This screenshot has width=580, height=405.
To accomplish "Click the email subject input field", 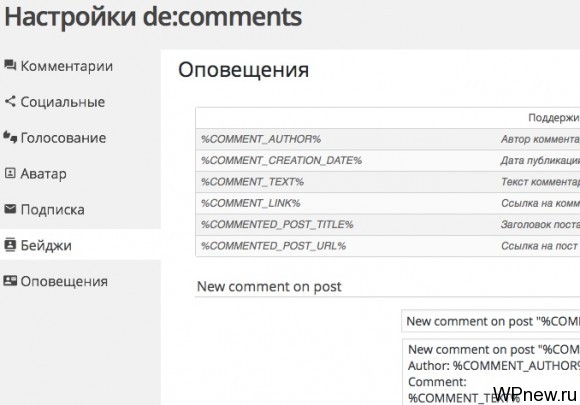I will pyautogui.click(x=490, y=321).
